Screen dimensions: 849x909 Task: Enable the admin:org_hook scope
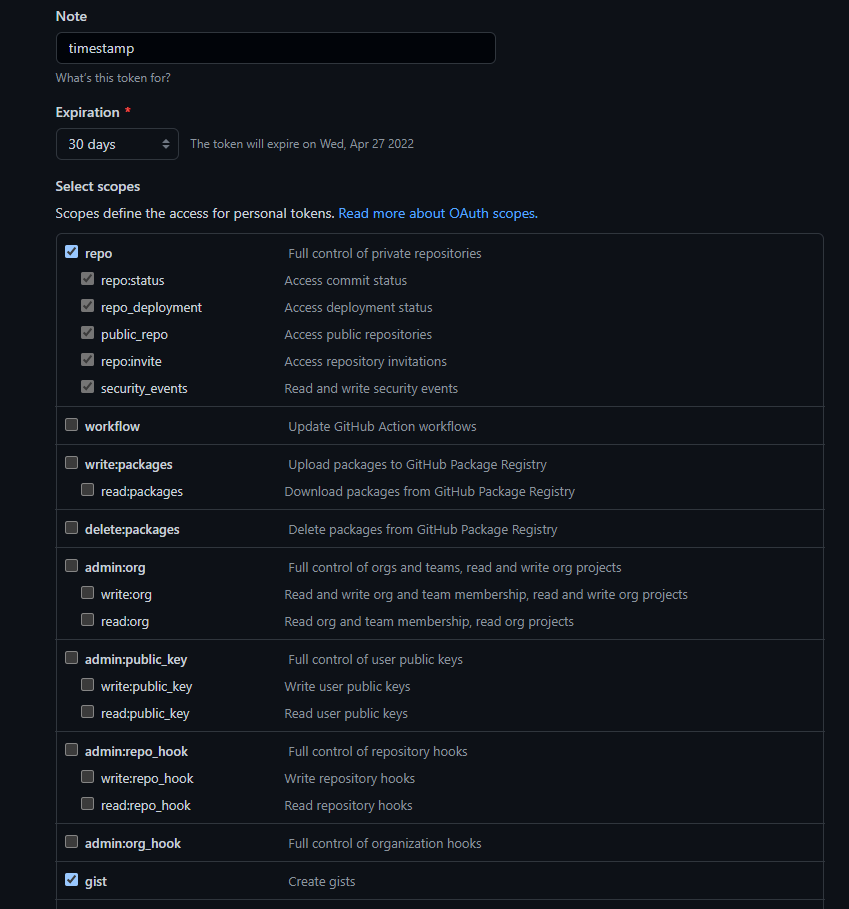pos(71,841)
